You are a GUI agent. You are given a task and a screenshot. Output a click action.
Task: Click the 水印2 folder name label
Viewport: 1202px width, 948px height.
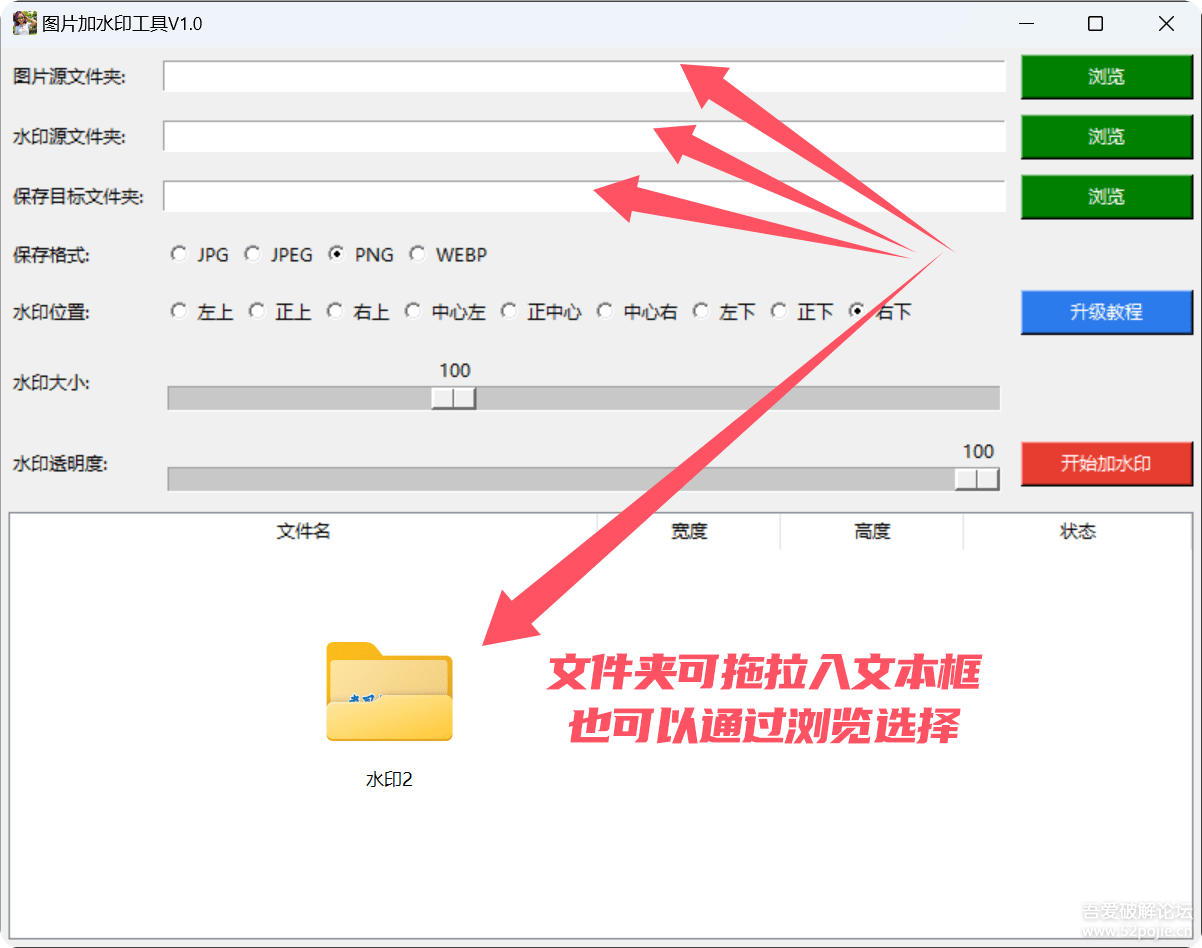click(389, 780)
